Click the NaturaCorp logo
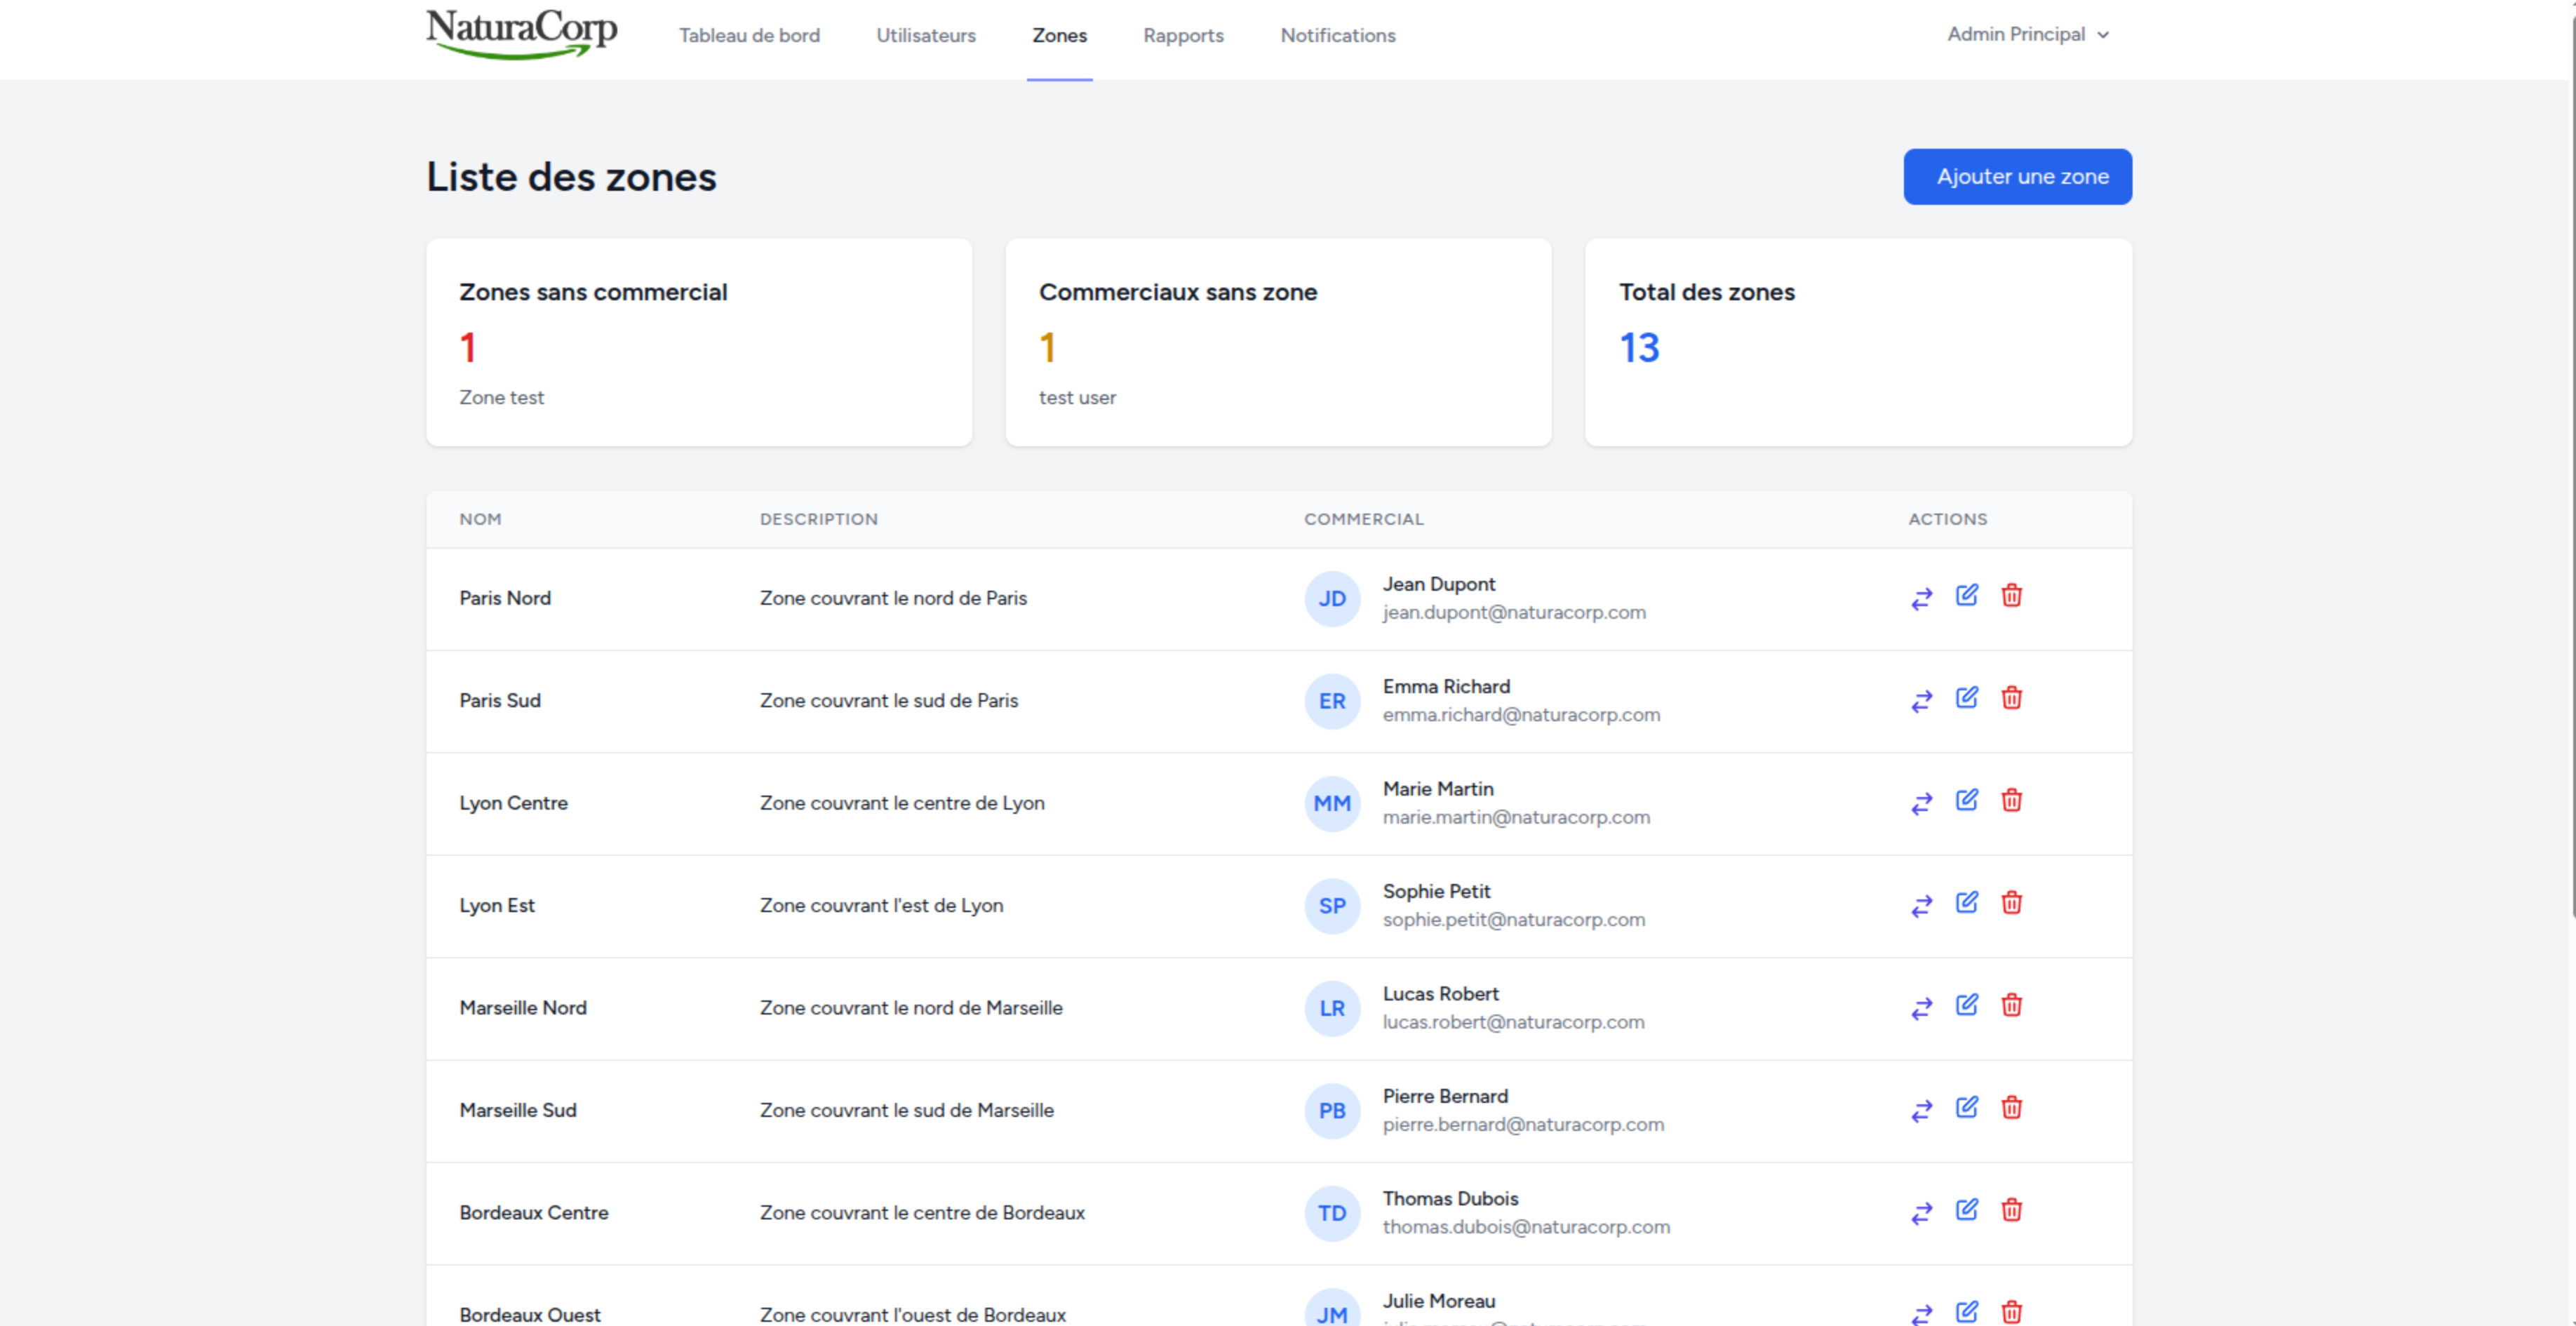The image size is (2576, 1326). coord(521,33)
